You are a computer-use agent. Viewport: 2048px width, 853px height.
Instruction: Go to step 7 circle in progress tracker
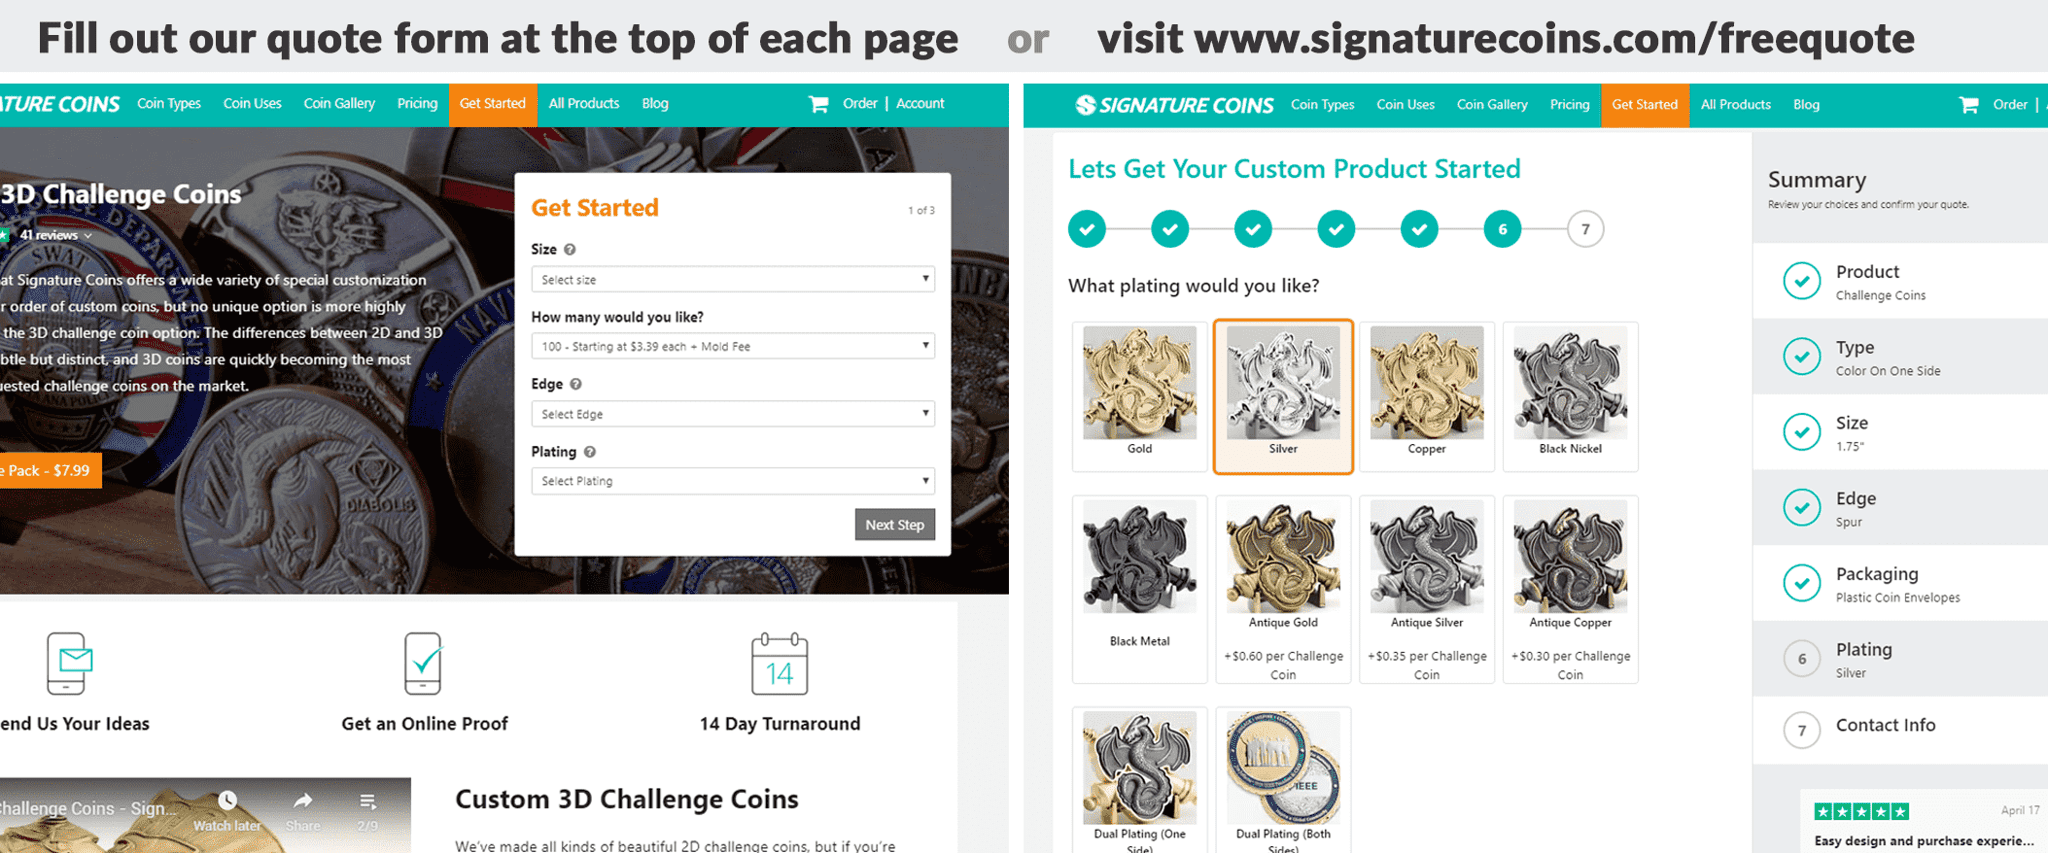tap(1585, 229)
